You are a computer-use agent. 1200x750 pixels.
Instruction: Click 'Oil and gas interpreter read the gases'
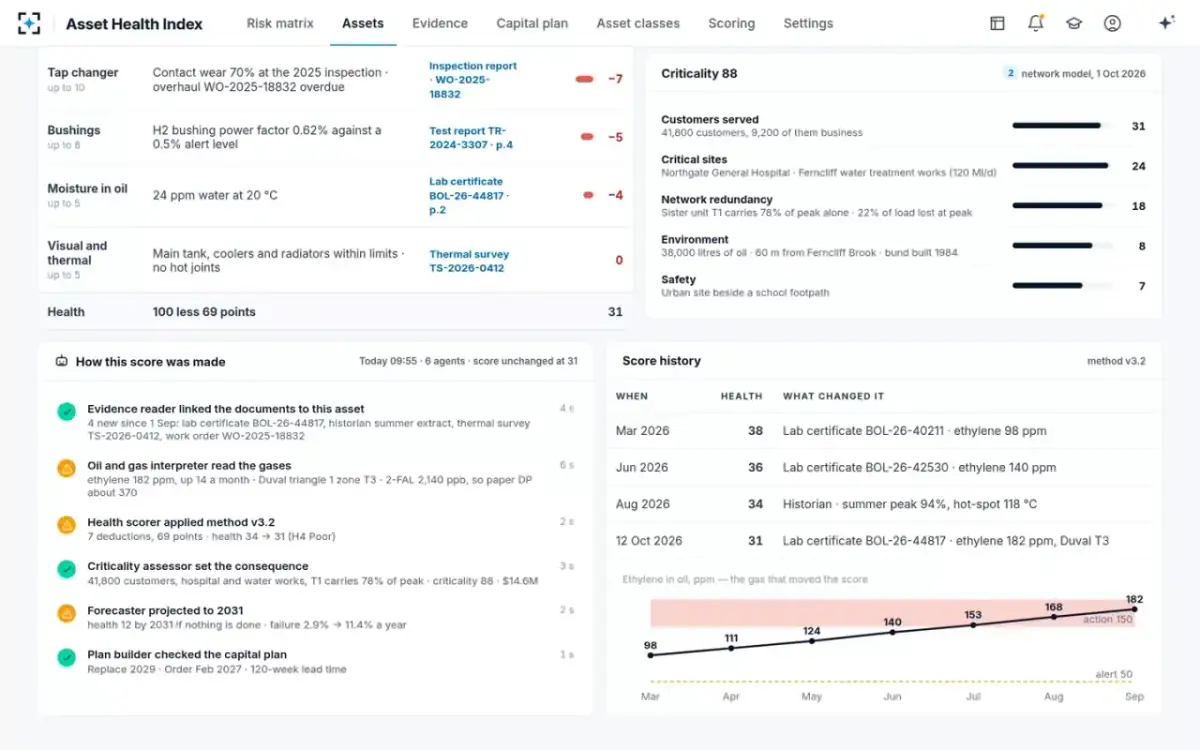[189, 466]
